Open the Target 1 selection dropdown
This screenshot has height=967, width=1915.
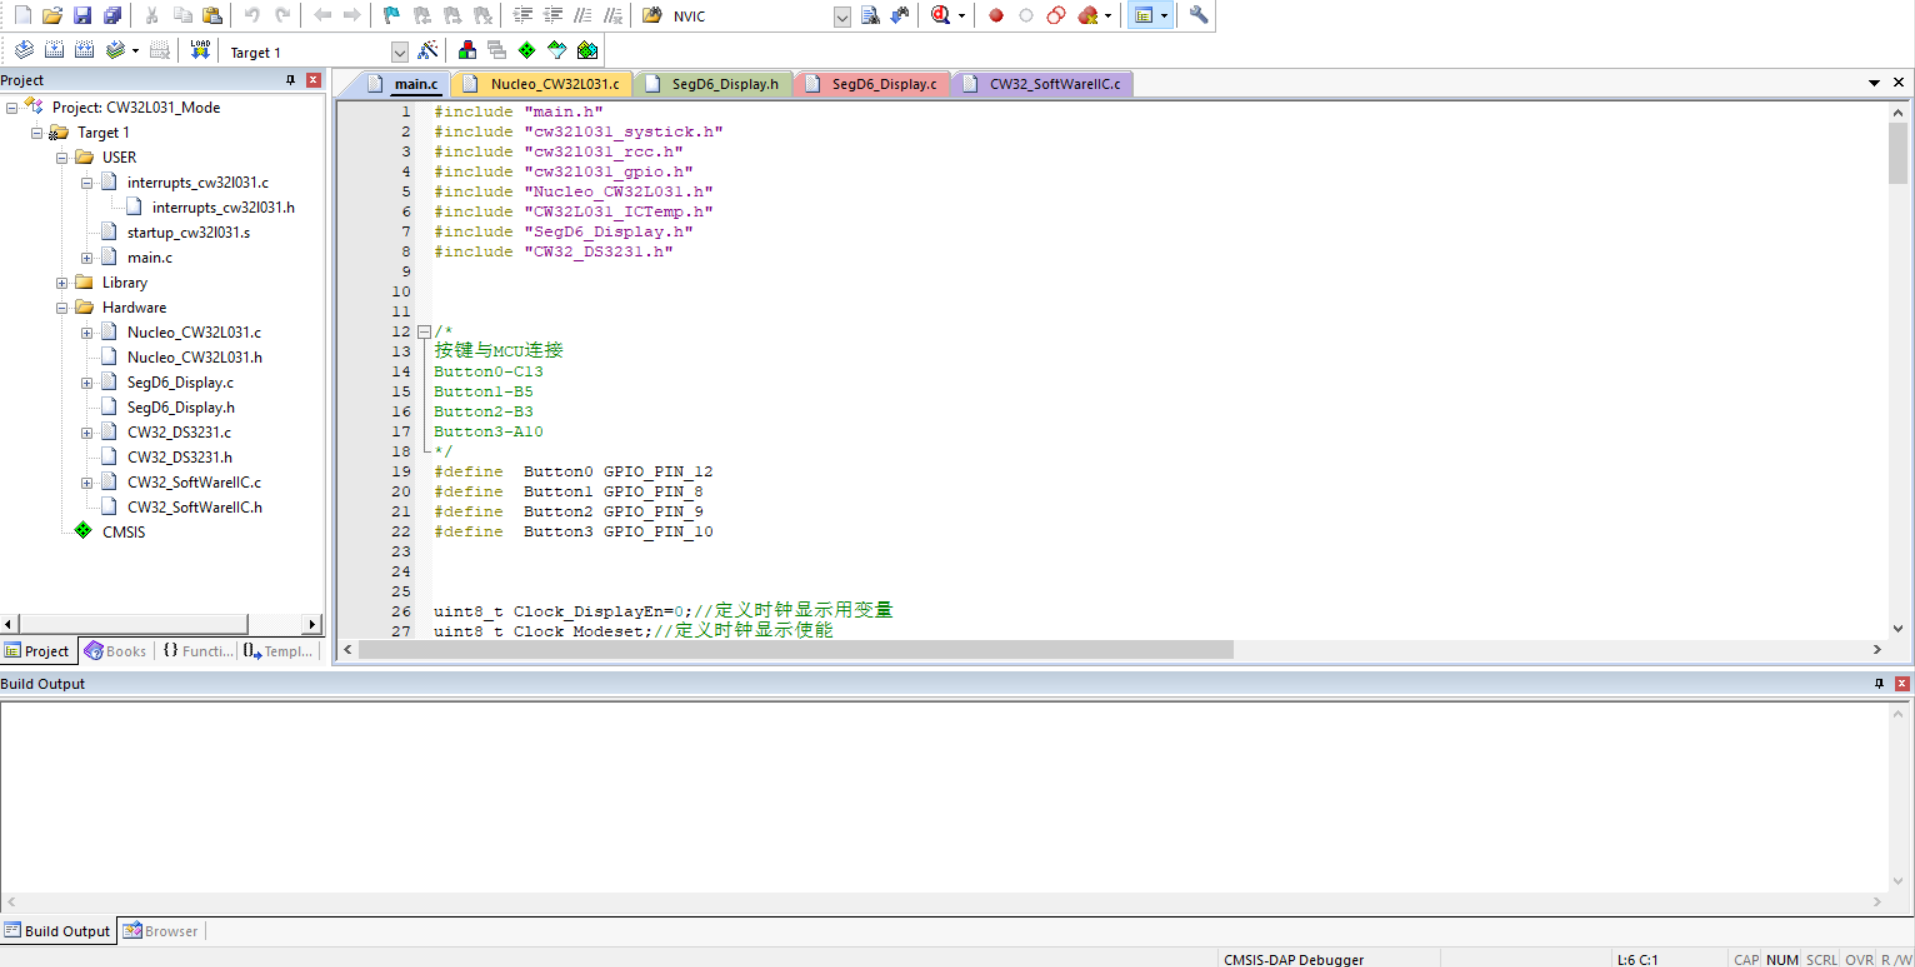click(399, 52)
